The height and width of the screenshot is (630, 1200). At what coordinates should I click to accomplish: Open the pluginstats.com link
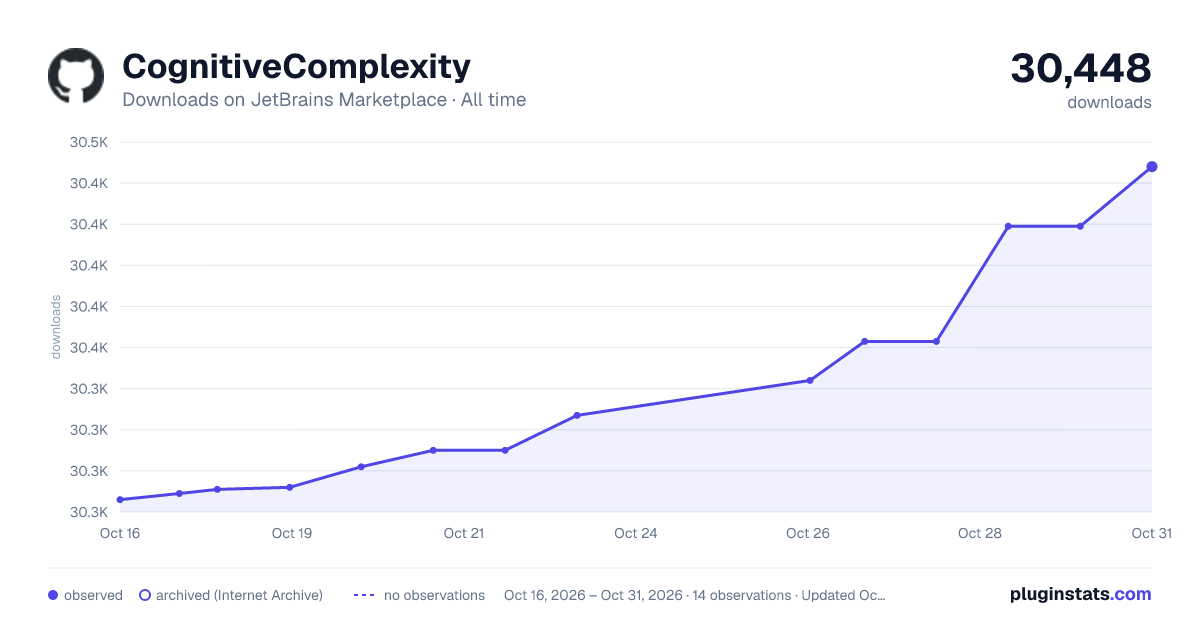tap(1081, 594)
